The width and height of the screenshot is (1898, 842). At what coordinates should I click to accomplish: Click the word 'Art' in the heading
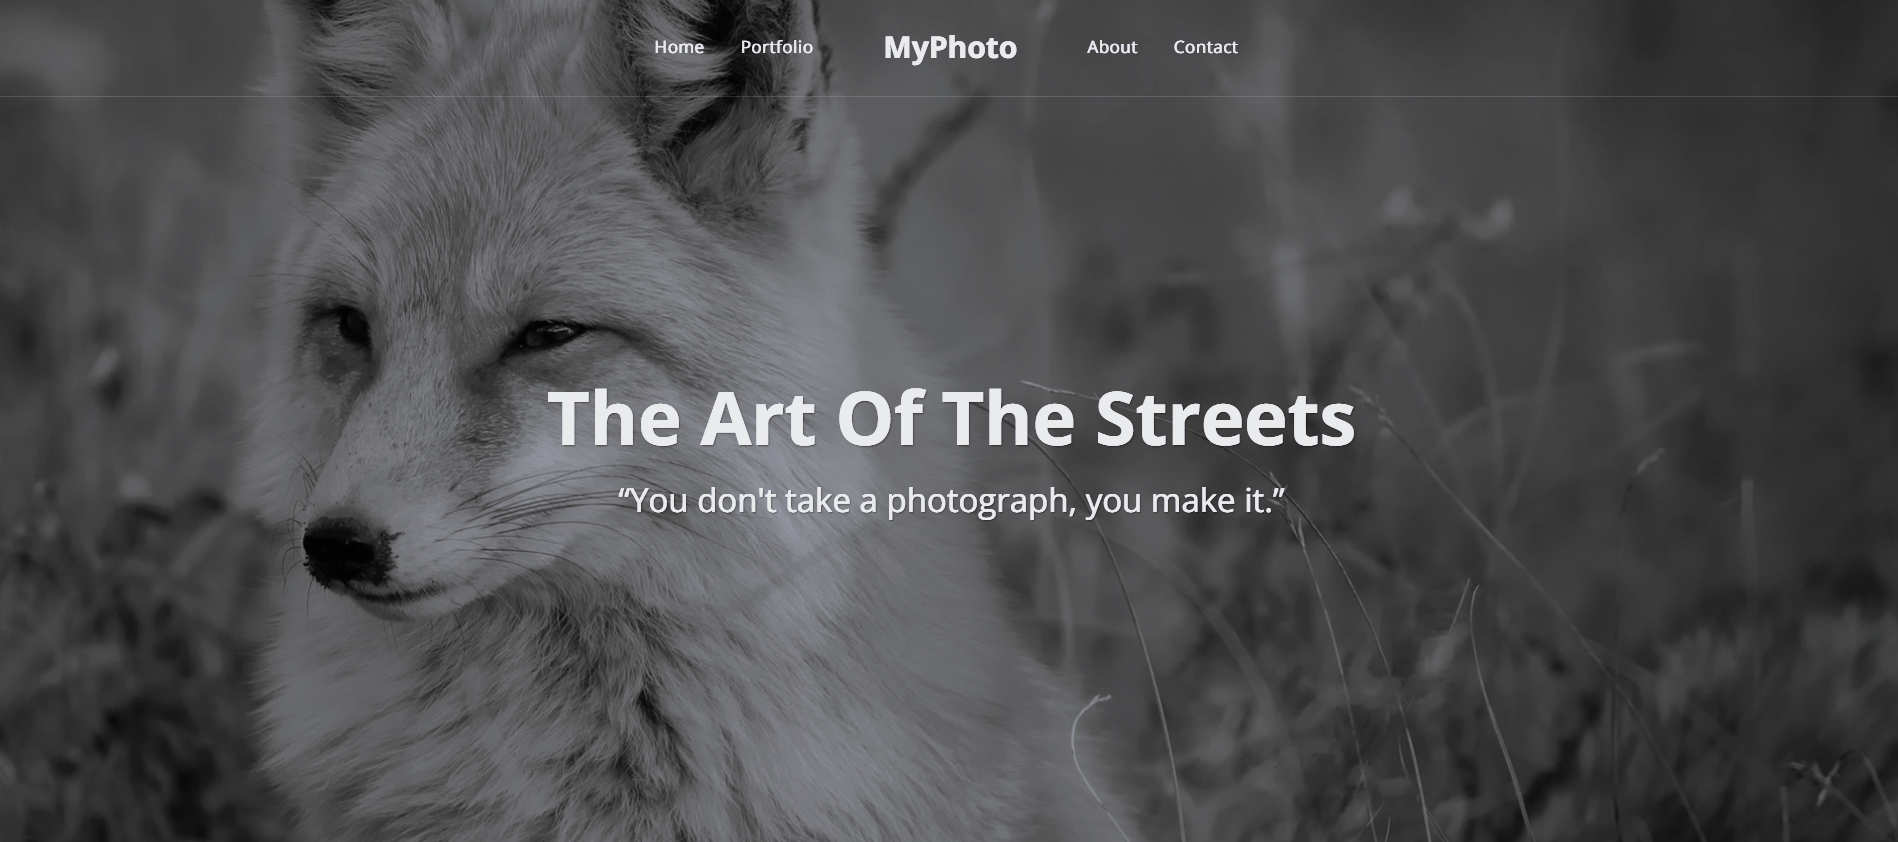[756, 418]
